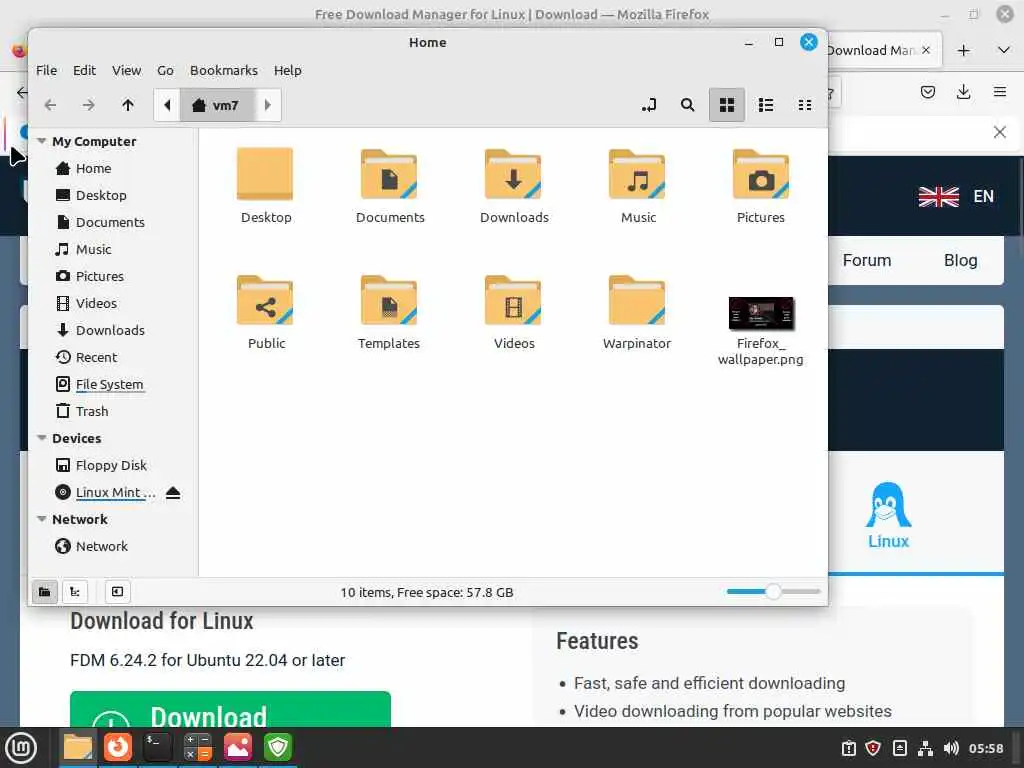Screen dimensions: 1024x768
Task: Select the Templates folder icon
Action: (389, 300)
